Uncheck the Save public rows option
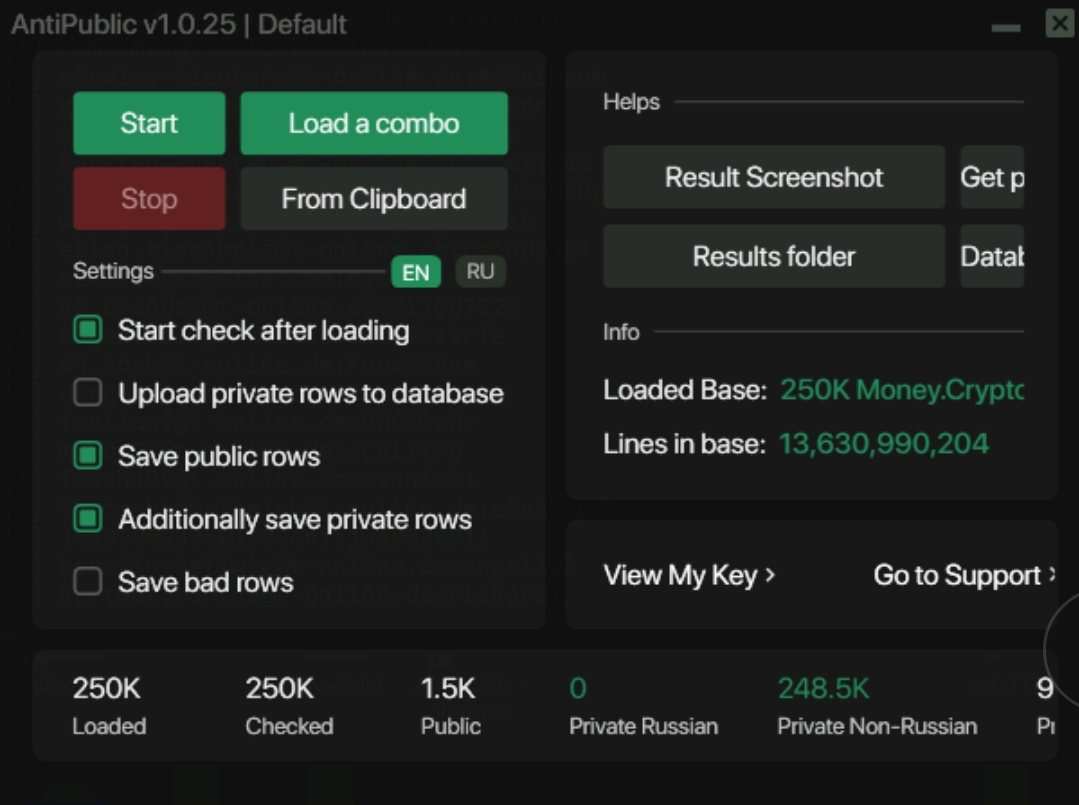1079x805 pixels. (88, 456)
